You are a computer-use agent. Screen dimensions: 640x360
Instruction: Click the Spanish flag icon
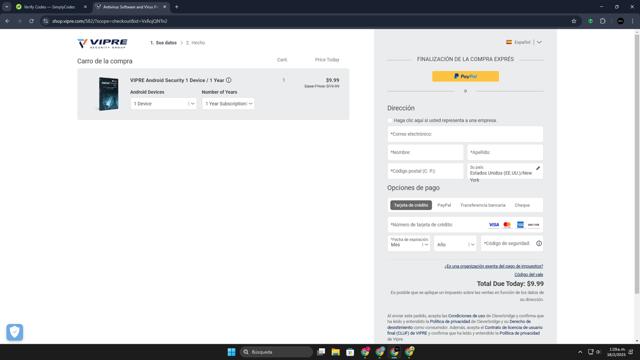tap(509, 42)
